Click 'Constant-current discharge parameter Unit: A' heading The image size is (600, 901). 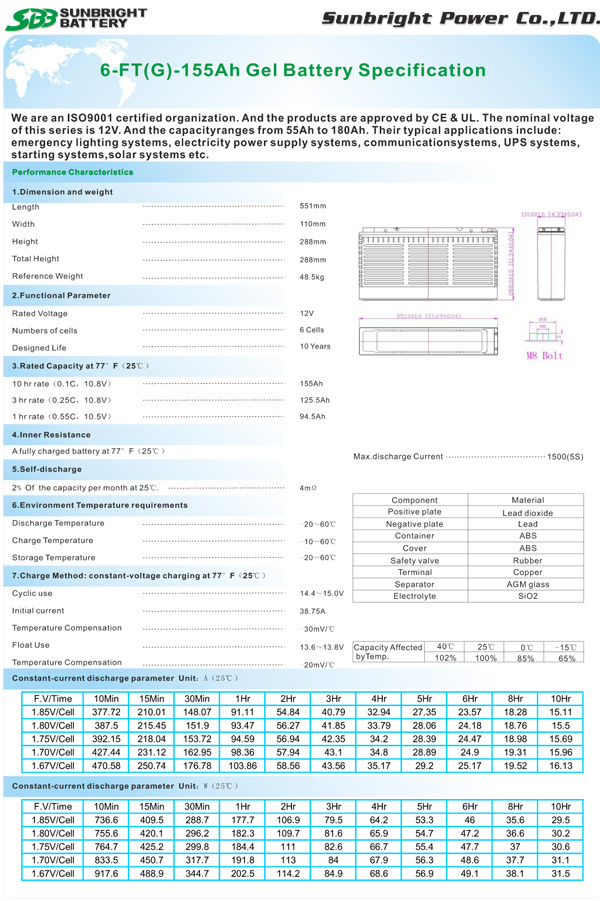tap(125, 678)
